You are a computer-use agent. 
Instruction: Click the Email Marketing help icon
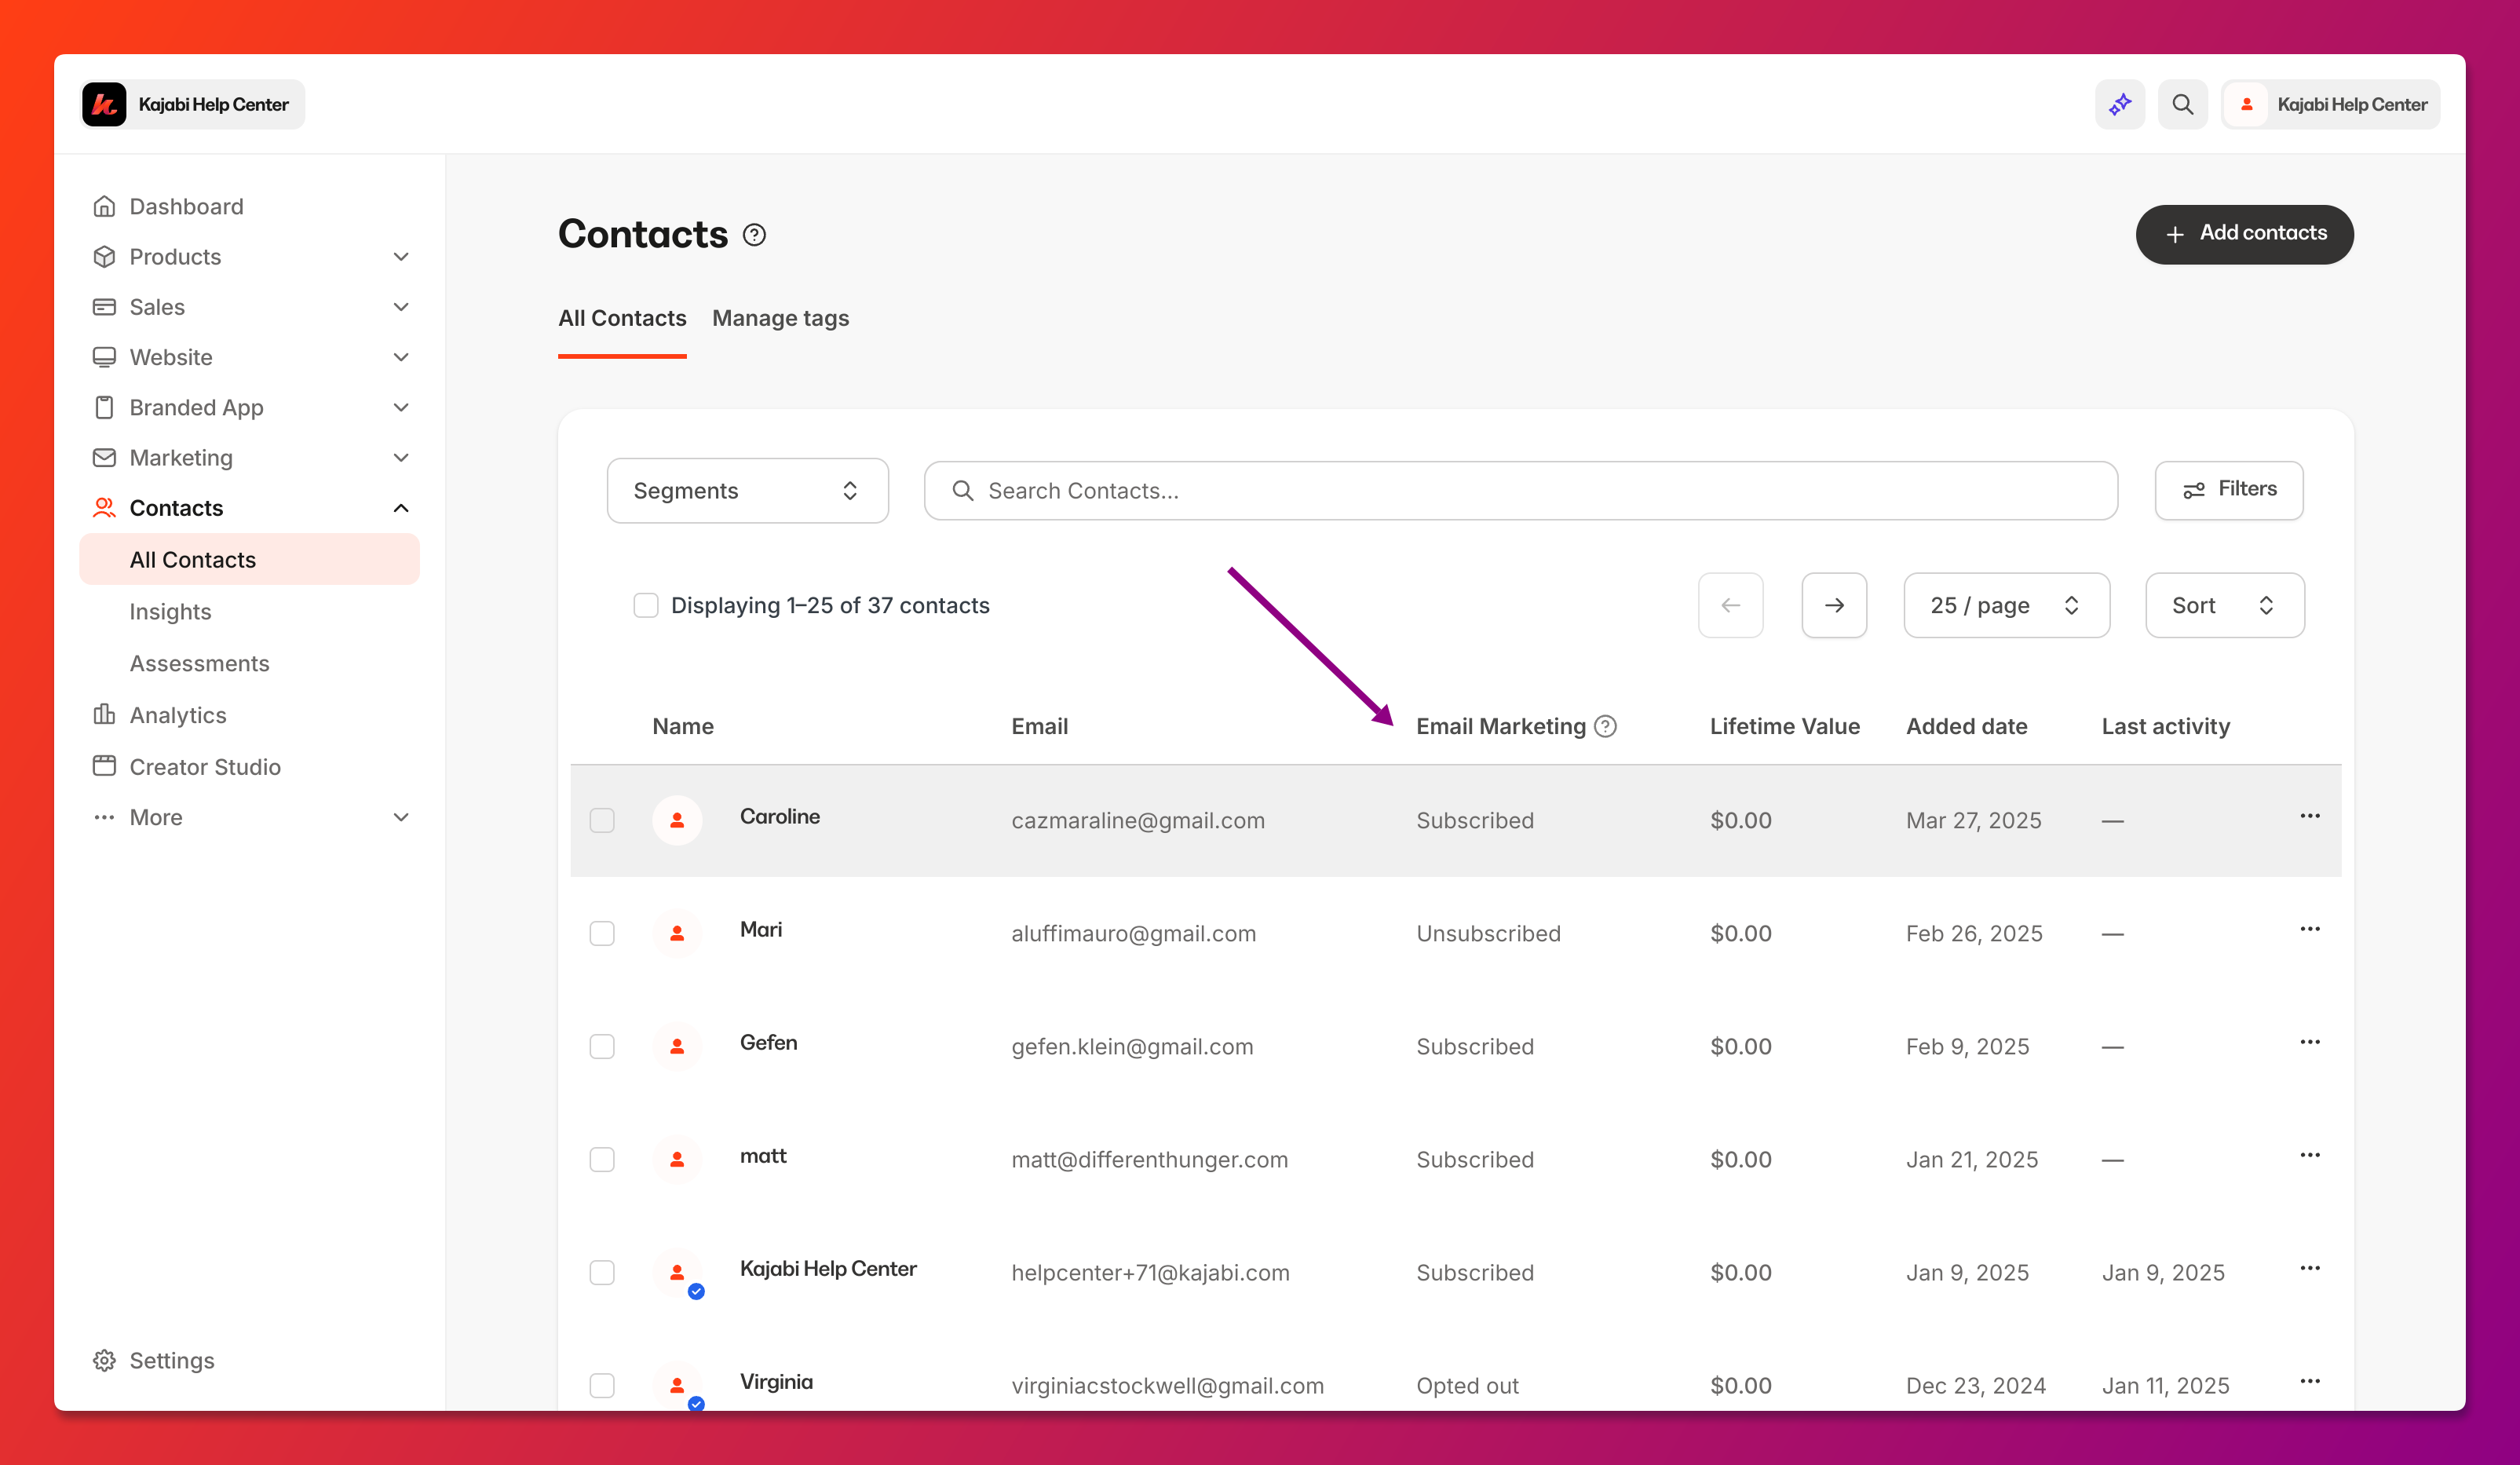[x=1605, y=726]
